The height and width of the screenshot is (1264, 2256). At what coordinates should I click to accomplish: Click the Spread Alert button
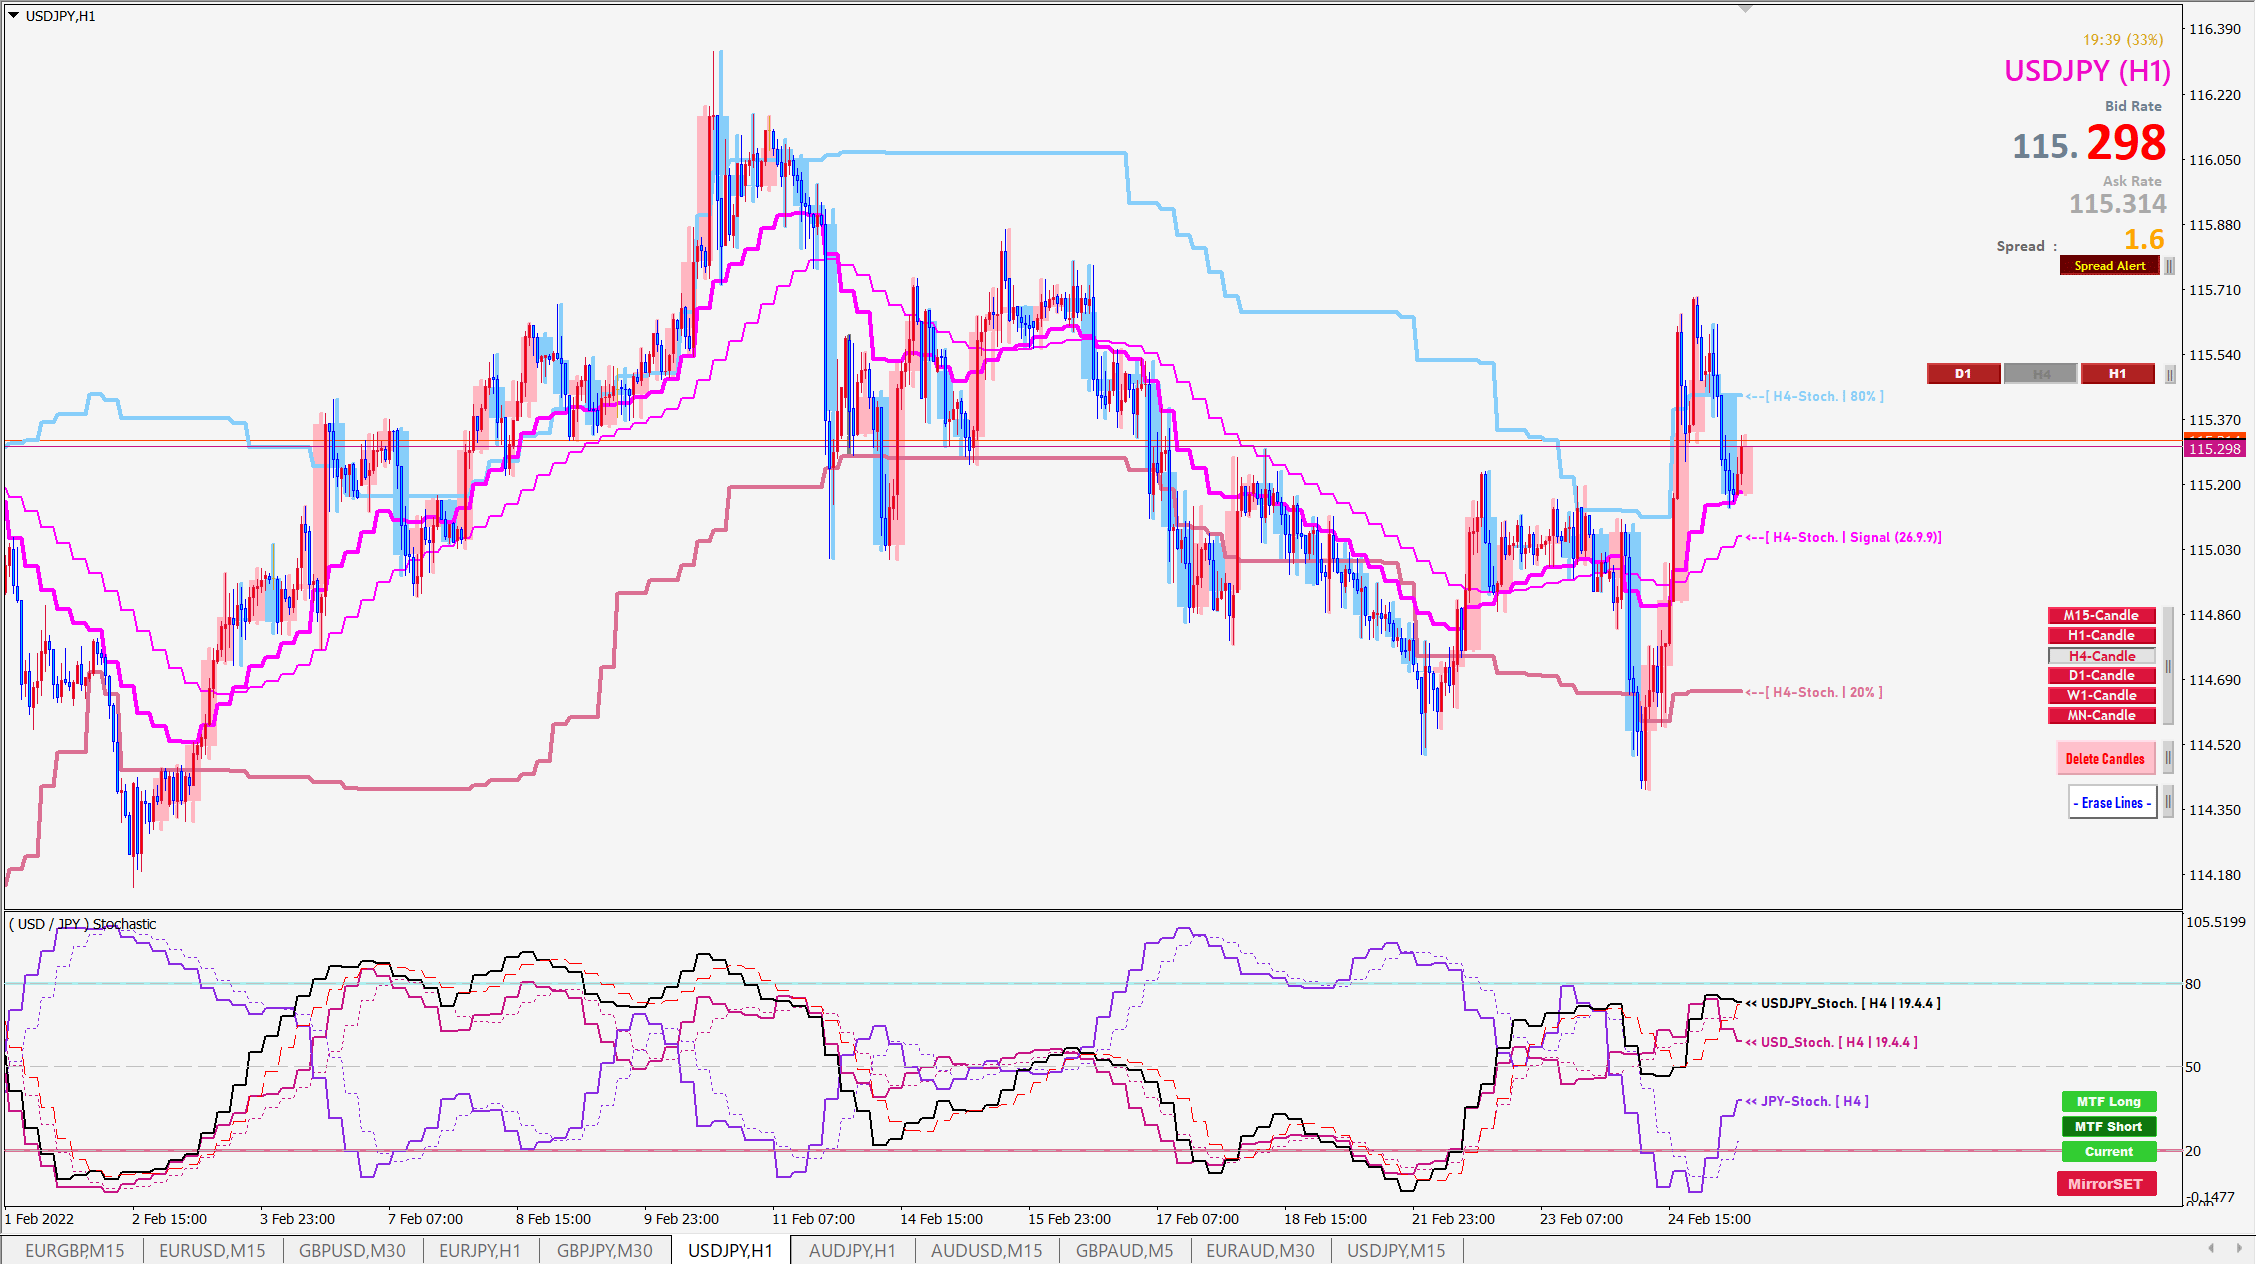click(x=2109, y=266)
